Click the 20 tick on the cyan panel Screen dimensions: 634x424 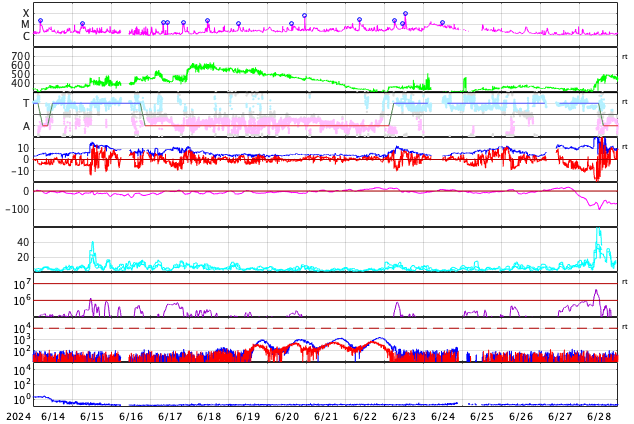pyautogui.click(x=23, y=257)
